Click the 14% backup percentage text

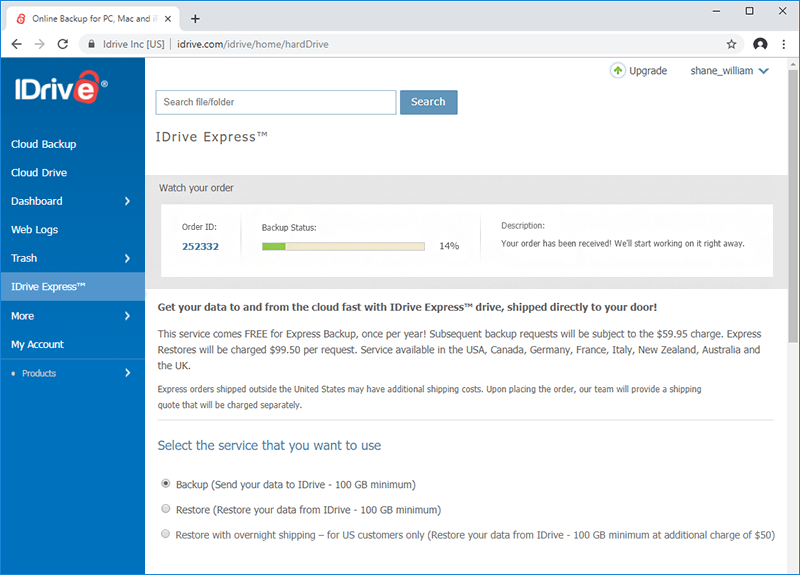(449, 246)
